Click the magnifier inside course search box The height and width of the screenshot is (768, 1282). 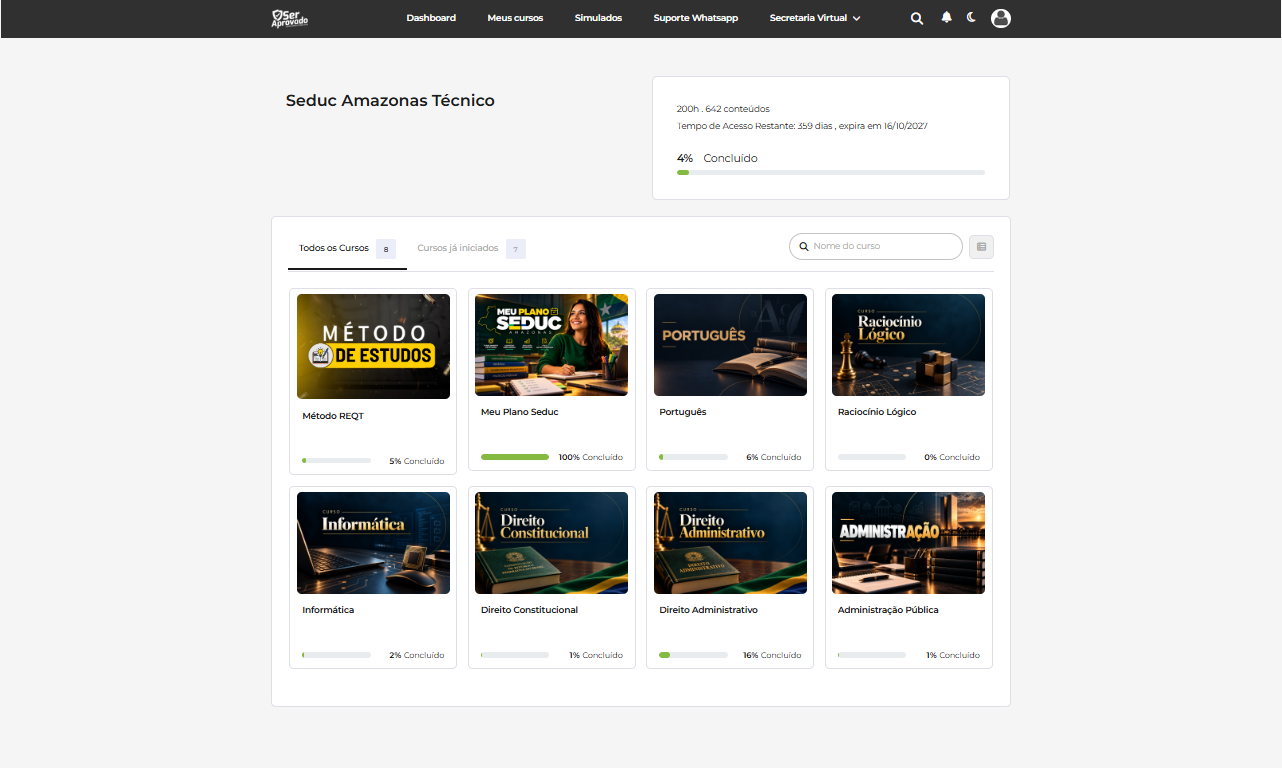point(803,246)
